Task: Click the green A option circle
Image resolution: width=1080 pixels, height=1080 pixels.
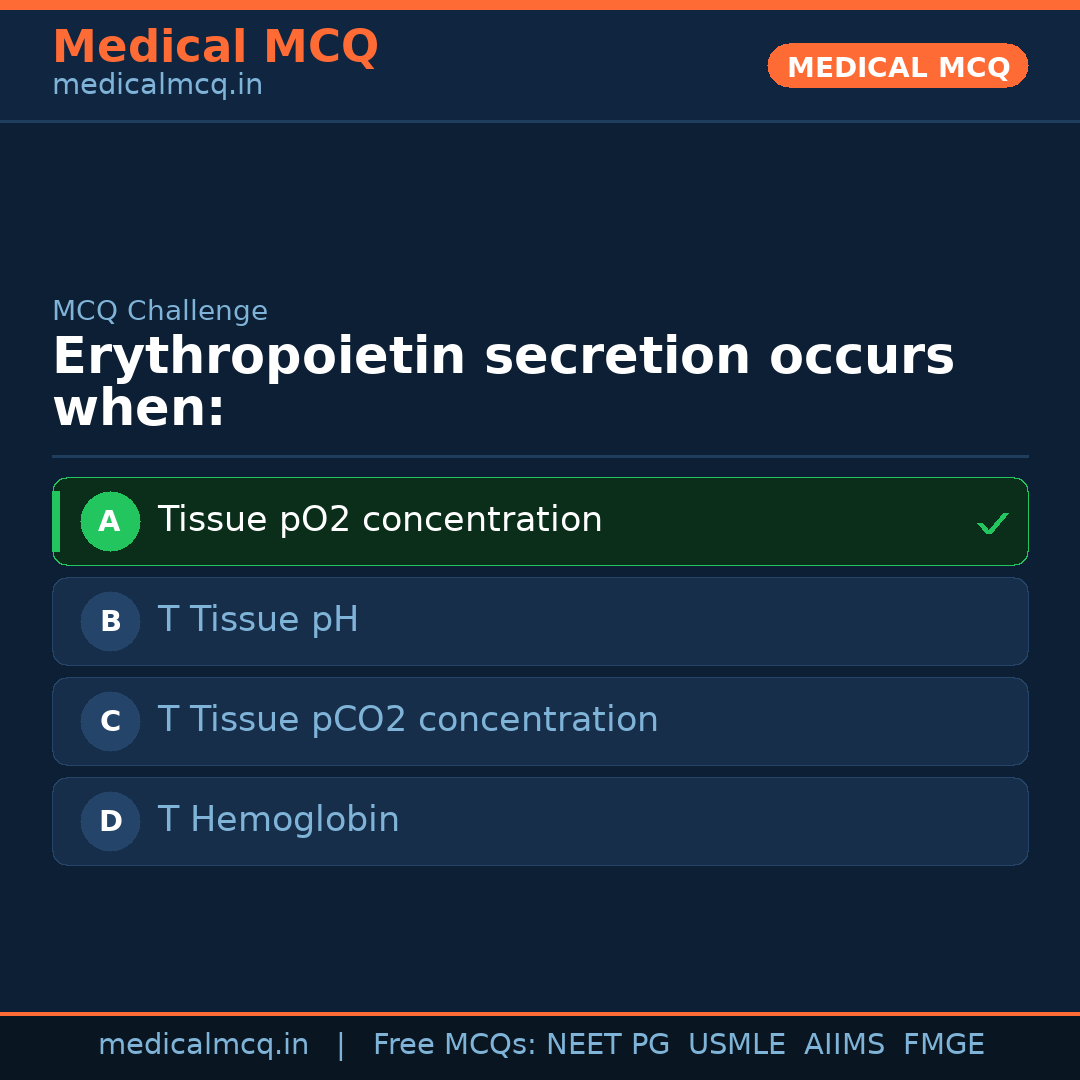Action: pos(110,521)
